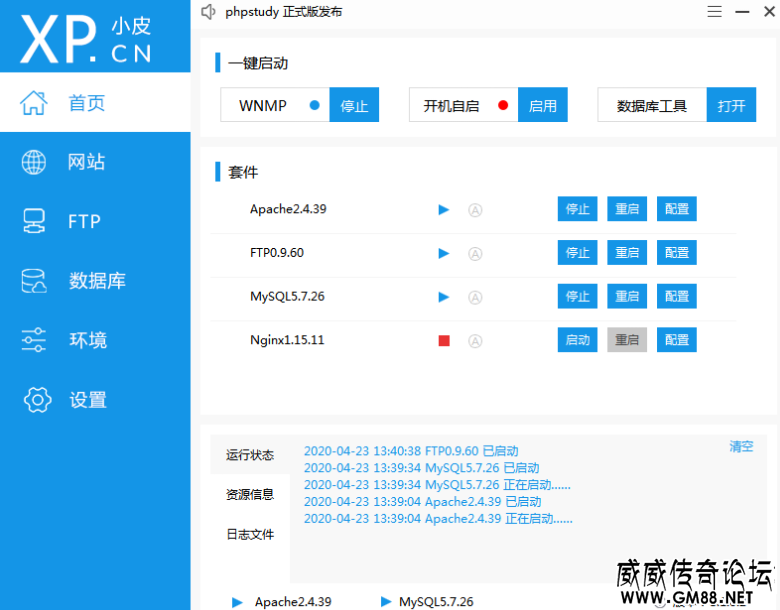780x610 pixels.
Task: Click the environment sliders icon
Action: coord(34,340)
